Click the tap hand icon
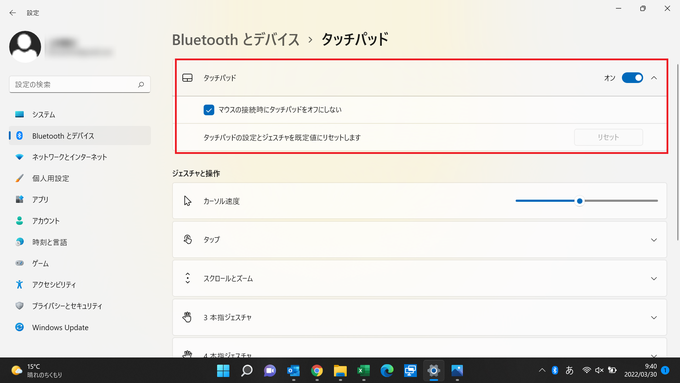The width and height of the screenshot is (680, 383). (x=187, y=239)
